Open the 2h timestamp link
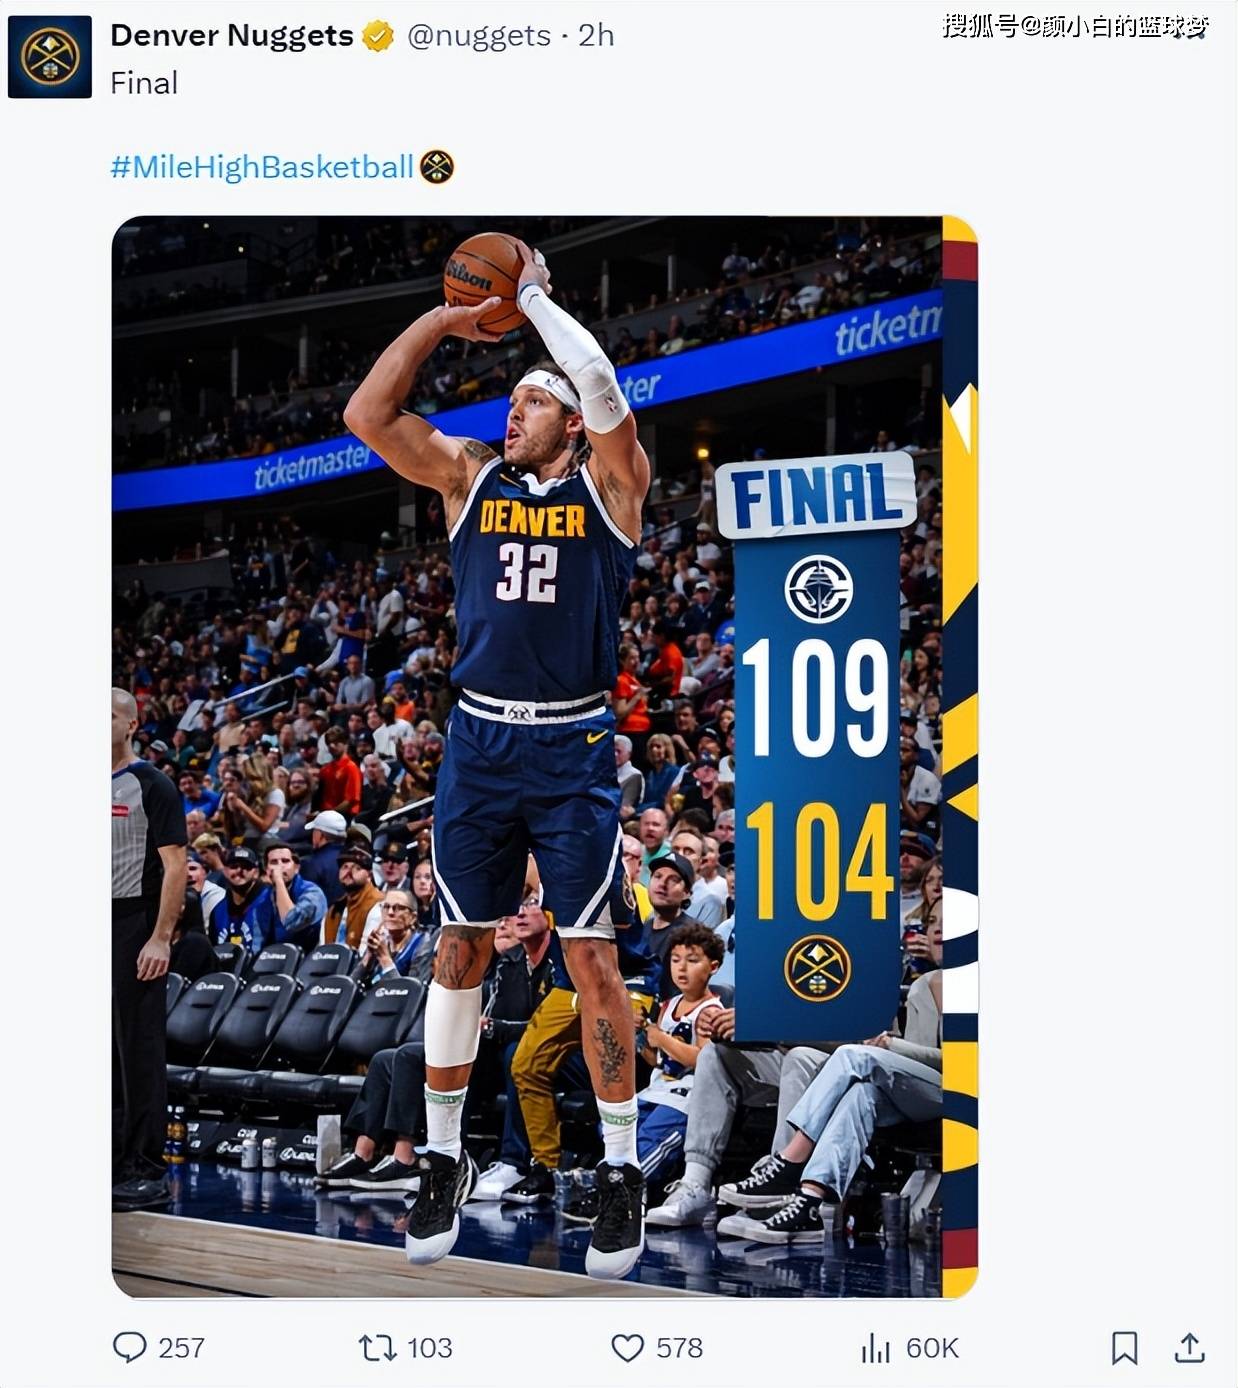This screenshot has height=1388, width=1238. tap(596, 35)
